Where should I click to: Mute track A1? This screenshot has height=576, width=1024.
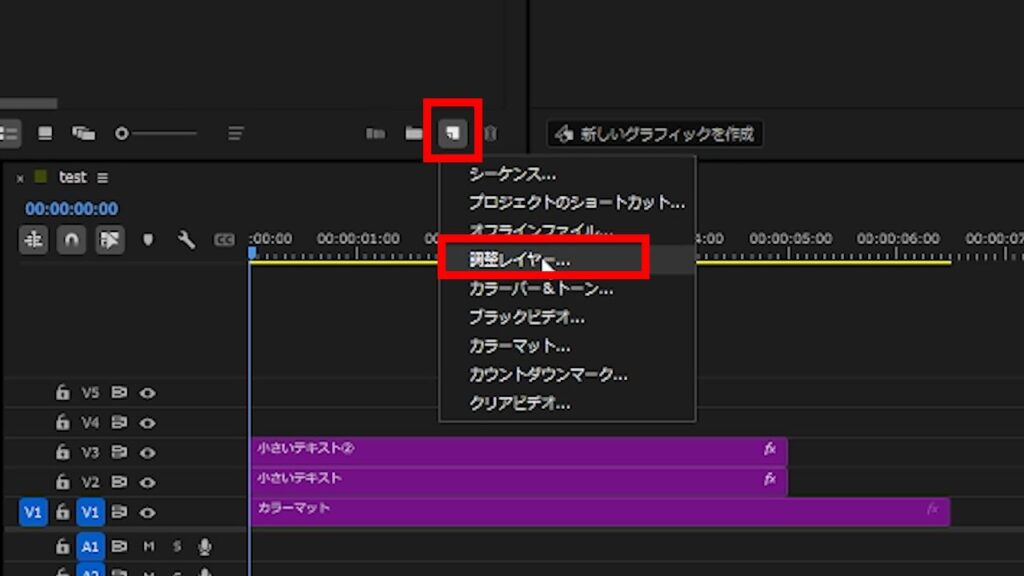tap(149, 546)
